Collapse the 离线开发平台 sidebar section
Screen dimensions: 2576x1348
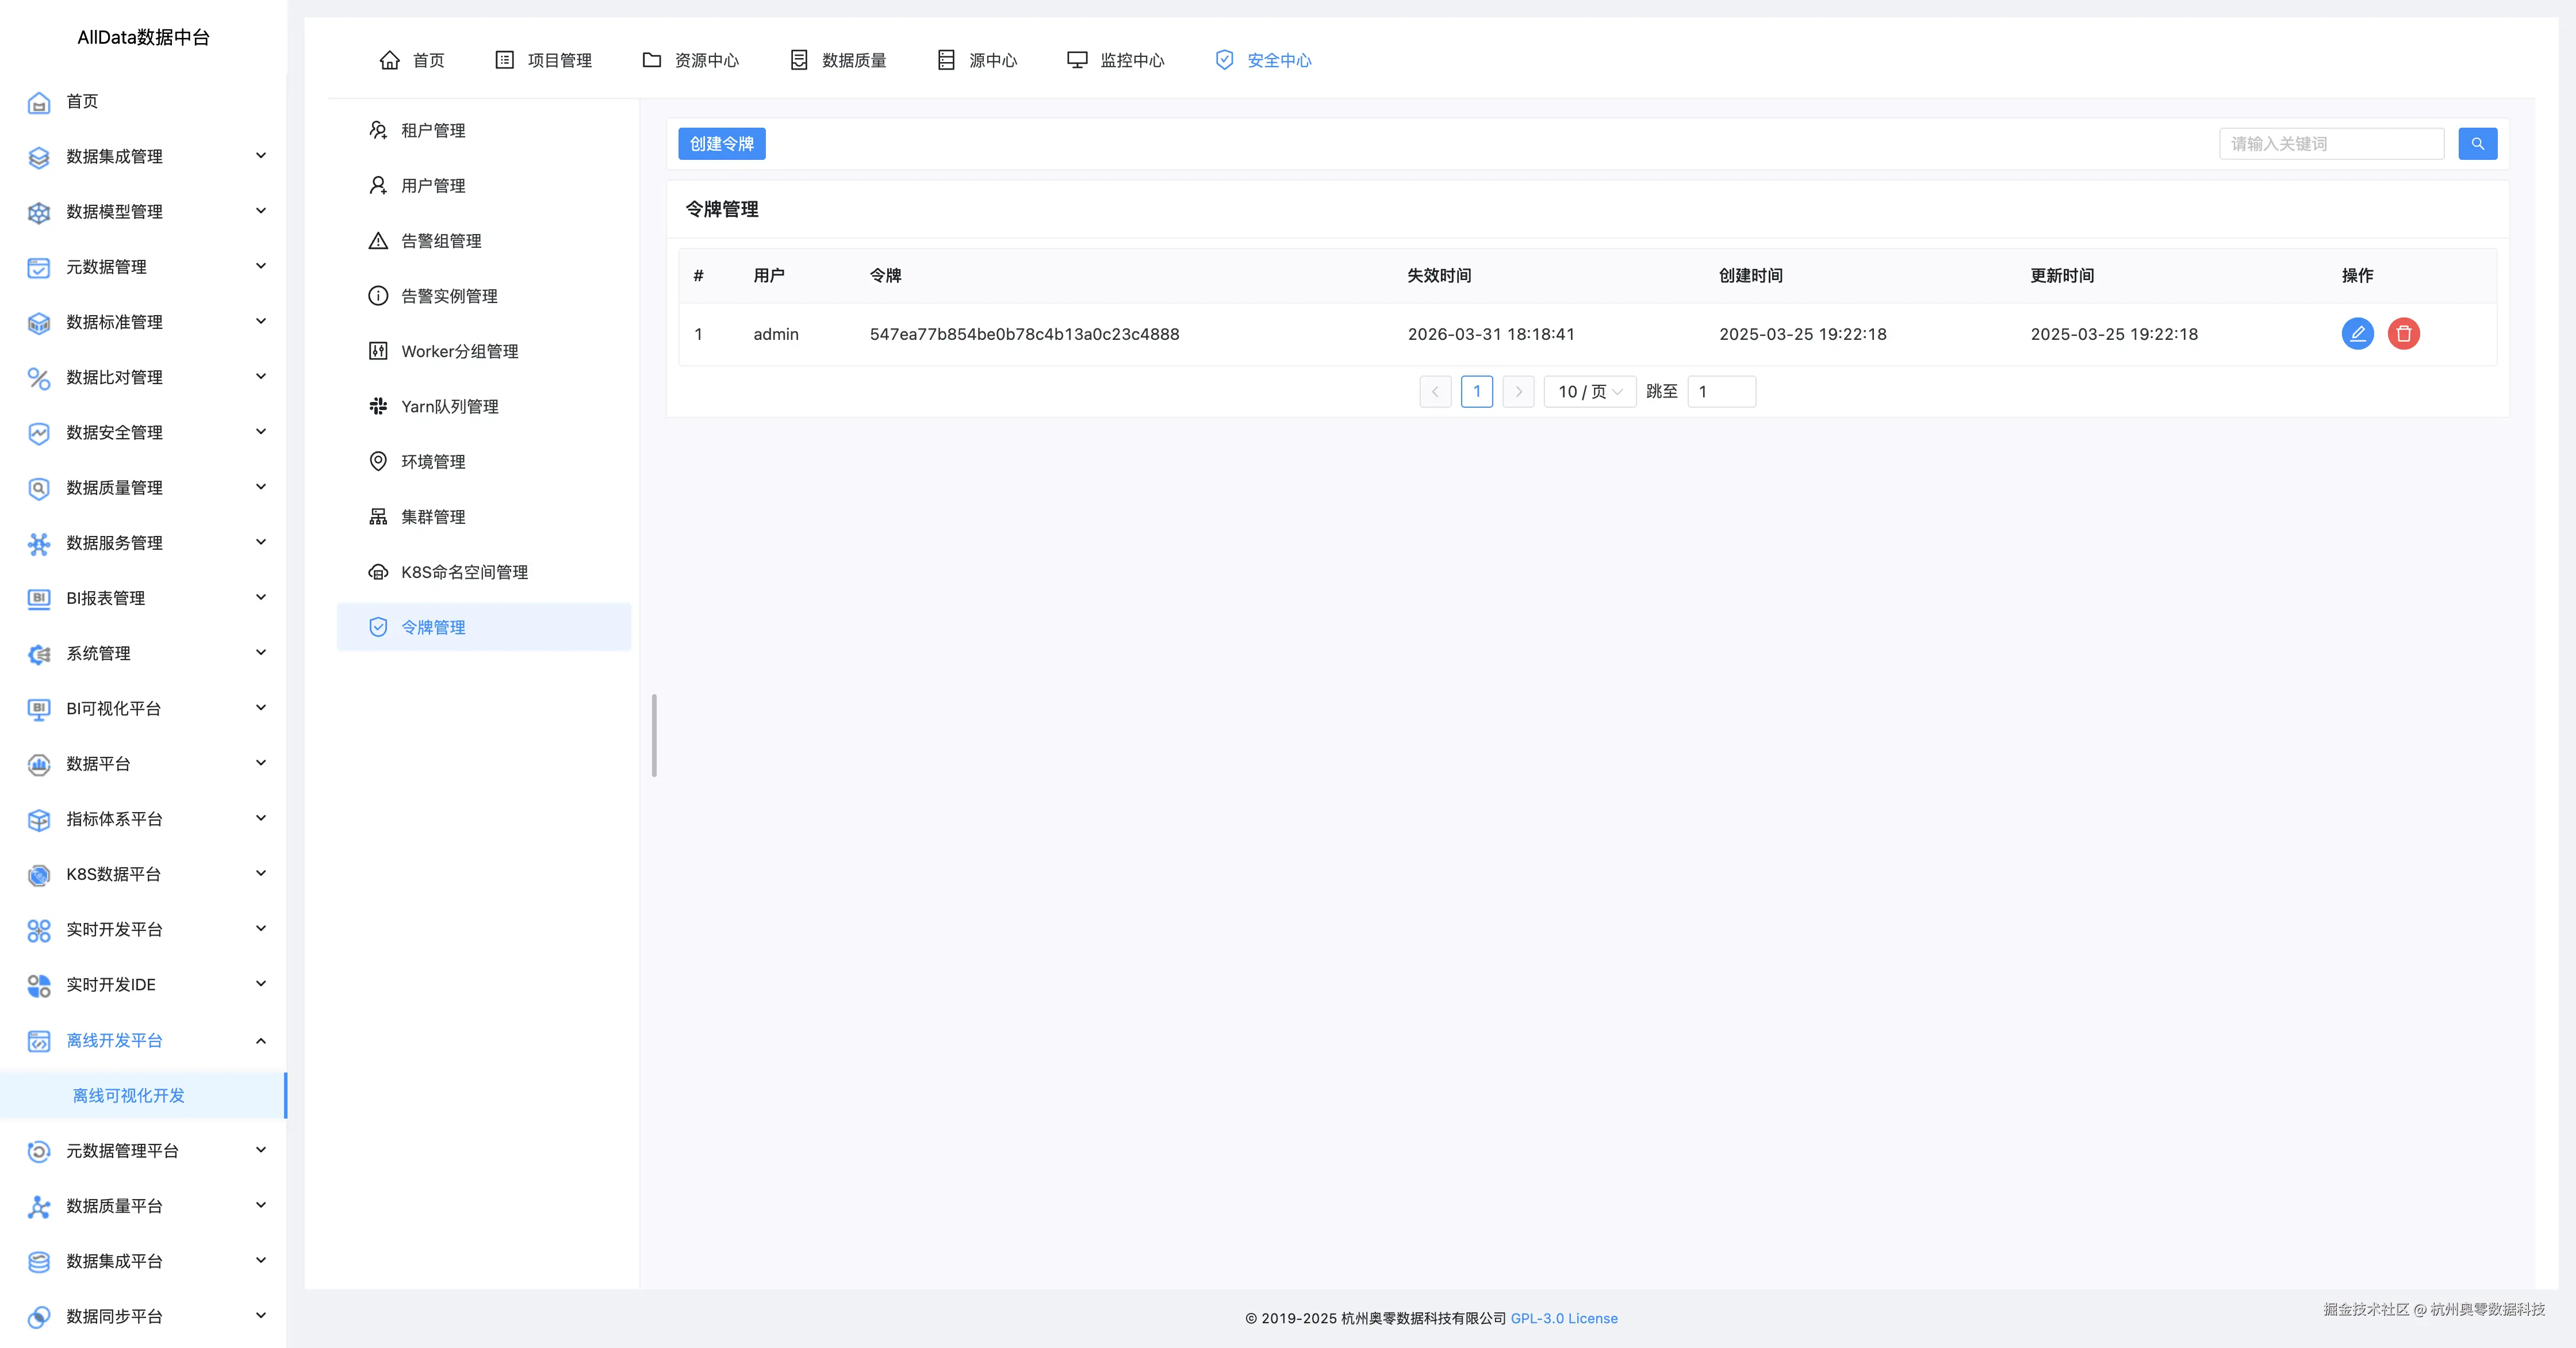click(x=261, y=1040)
